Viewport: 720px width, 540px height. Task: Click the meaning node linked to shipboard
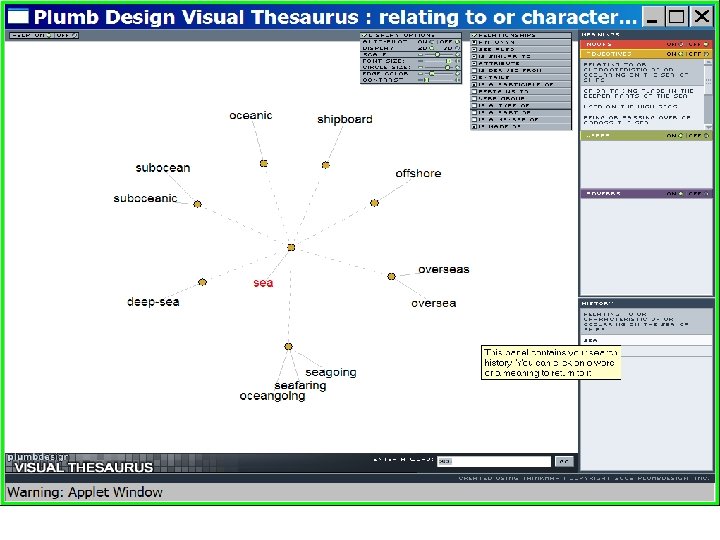pos(326,165)
